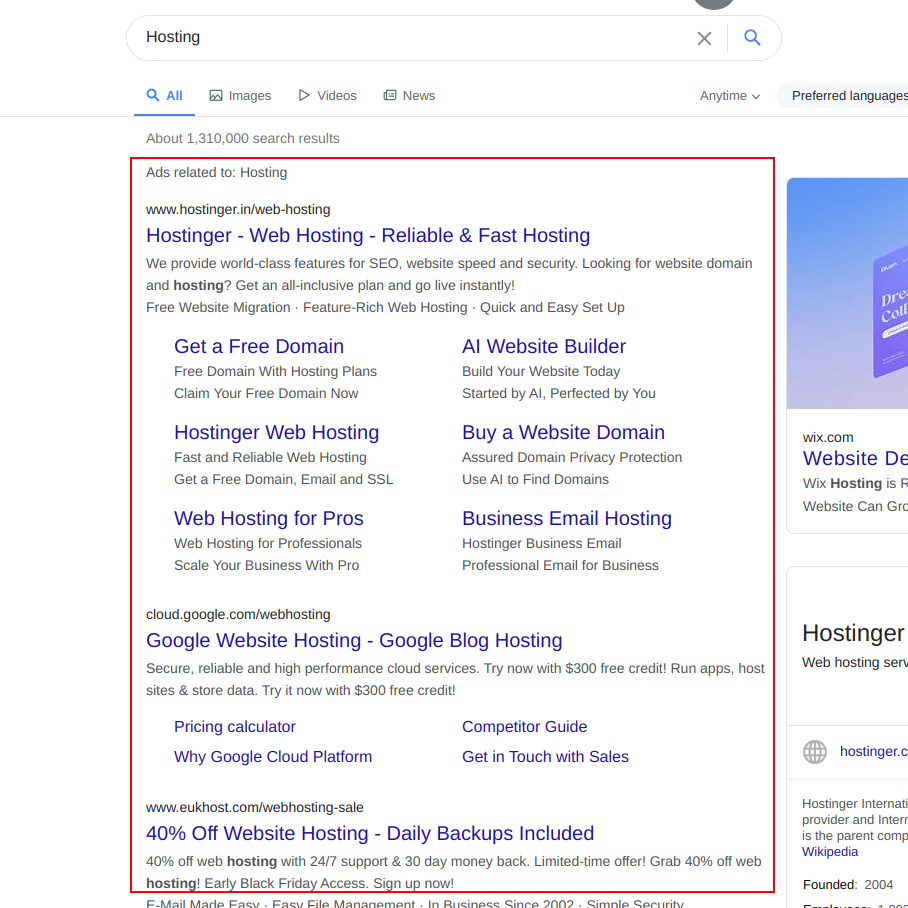Click www.hostinger.in/web-hosting URL text
Image resolution: width=908 pixels, height=908 pixels.
(238, 210)
